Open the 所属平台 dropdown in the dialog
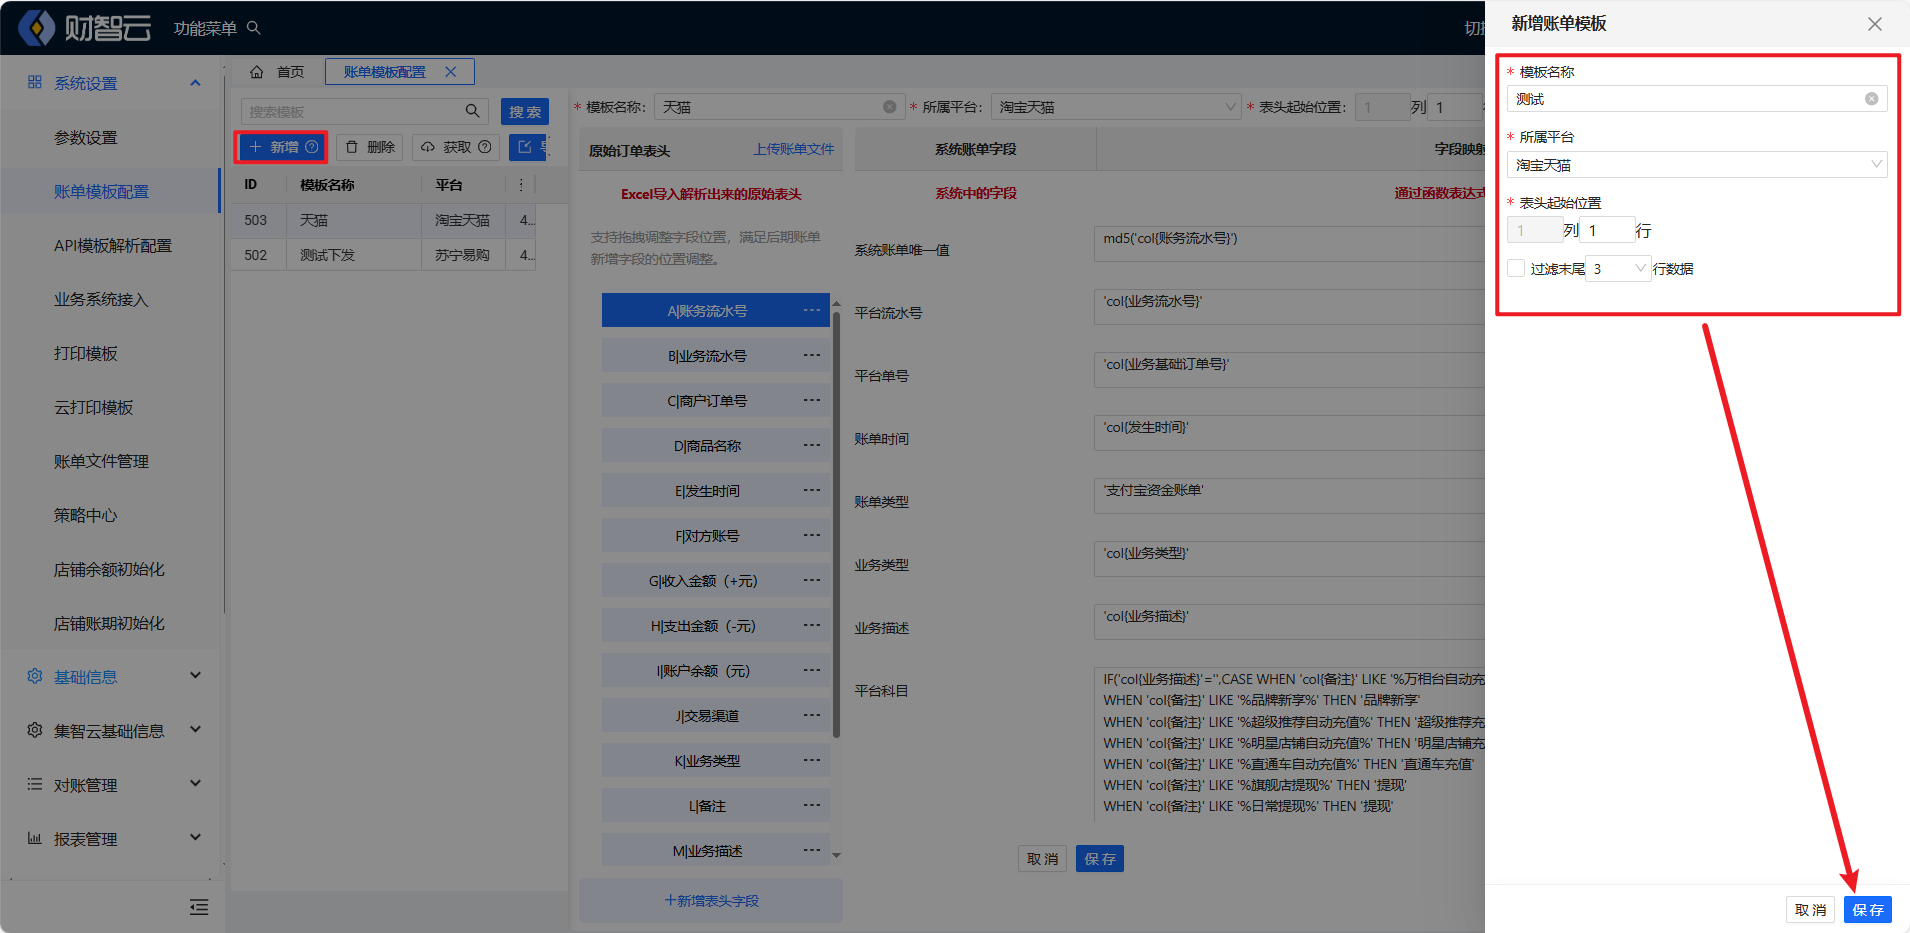The width and height of the screenshot is (1910, 933). 1696,165
